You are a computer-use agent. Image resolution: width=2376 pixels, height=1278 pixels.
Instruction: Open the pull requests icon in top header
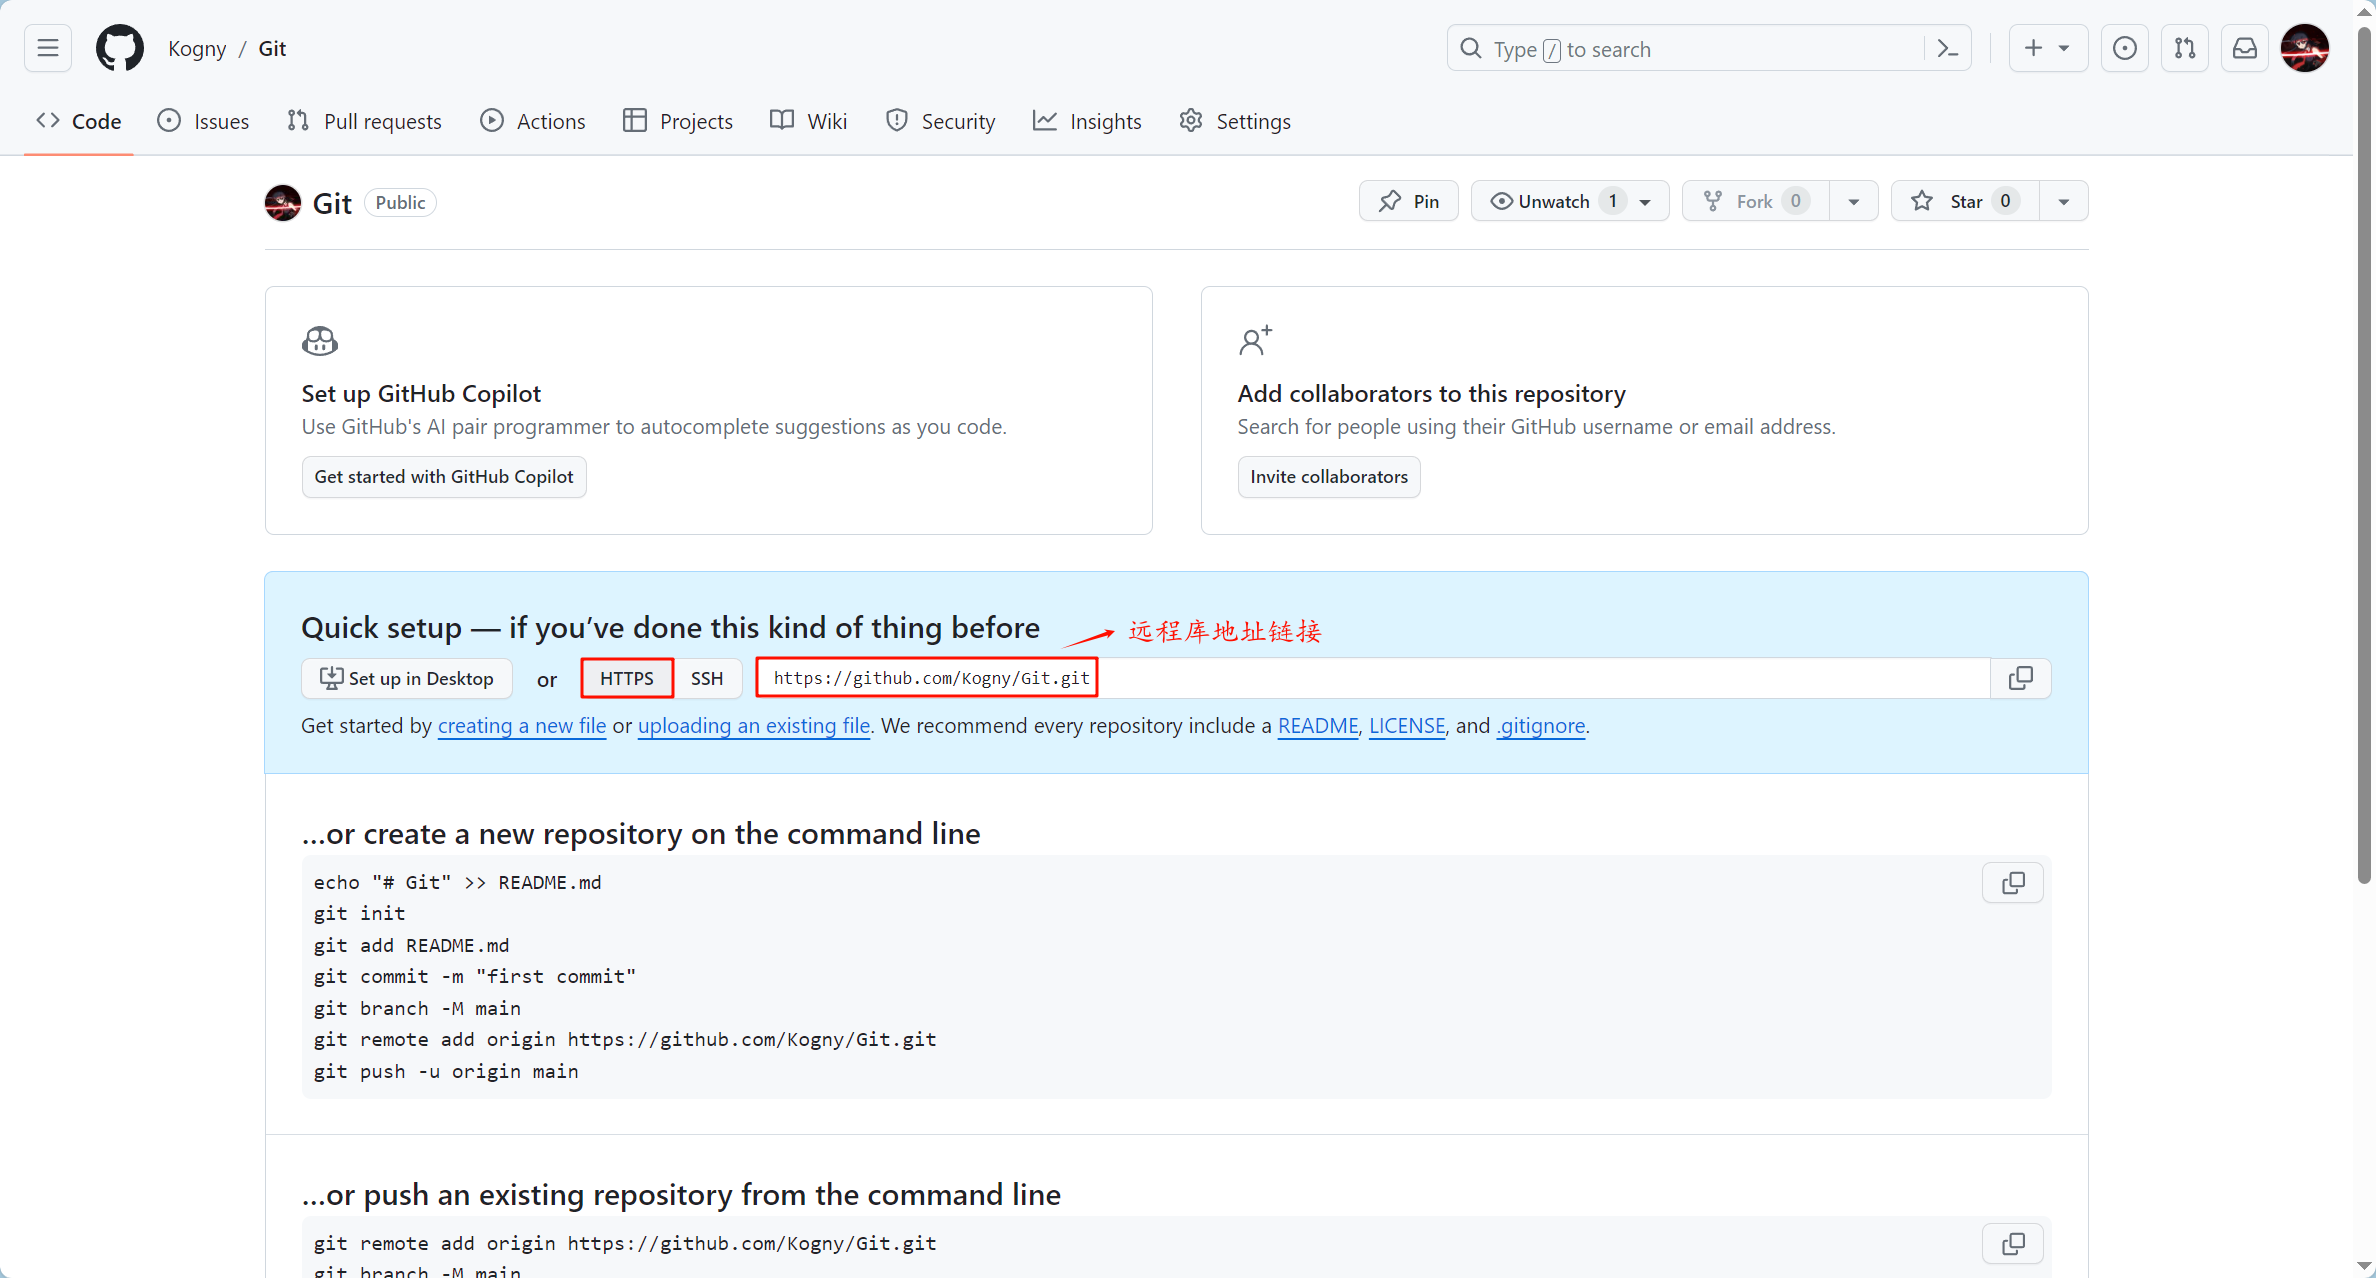2185,48
